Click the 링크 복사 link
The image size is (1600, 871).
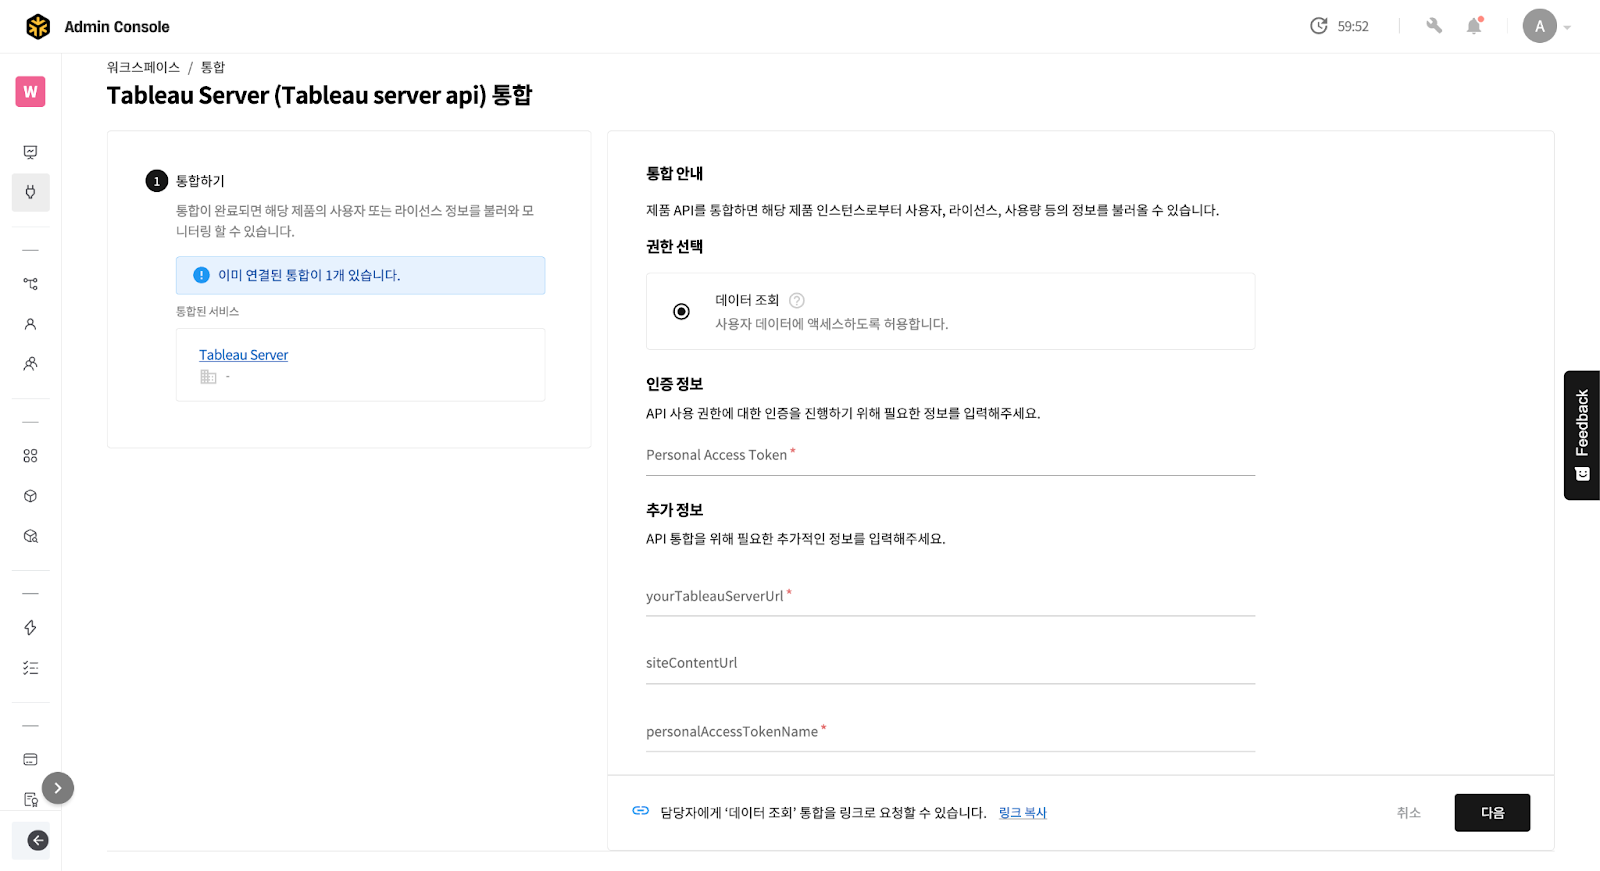pyautogui.click(x=1022, y=813)
